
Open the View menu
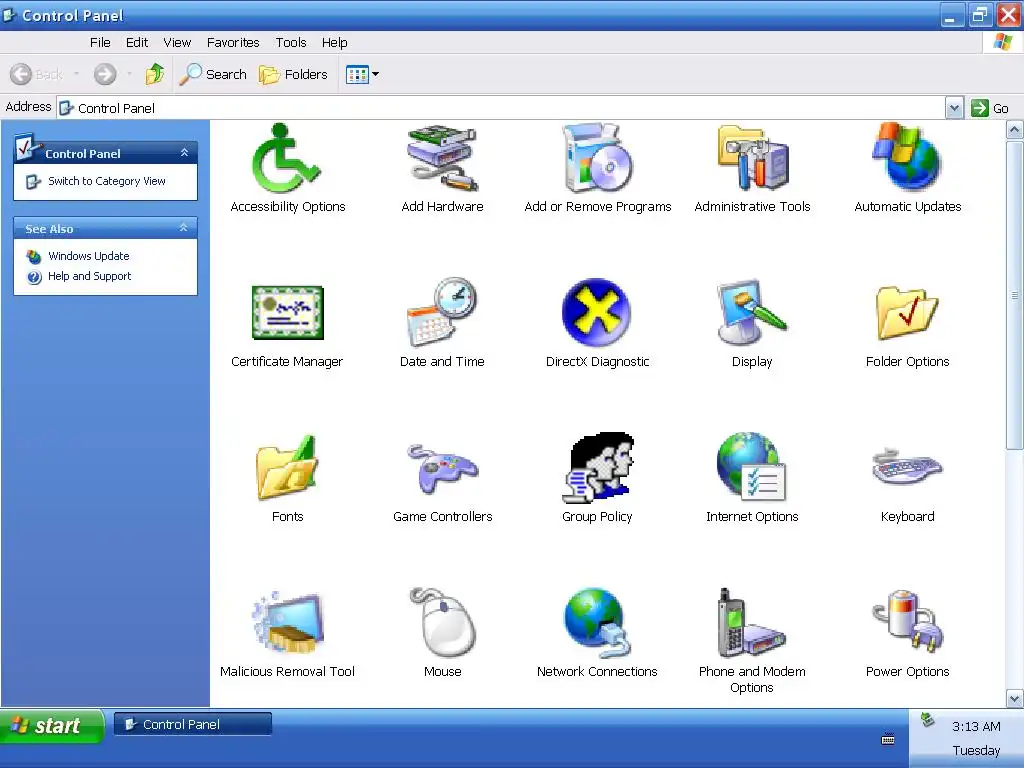point(177,42)
